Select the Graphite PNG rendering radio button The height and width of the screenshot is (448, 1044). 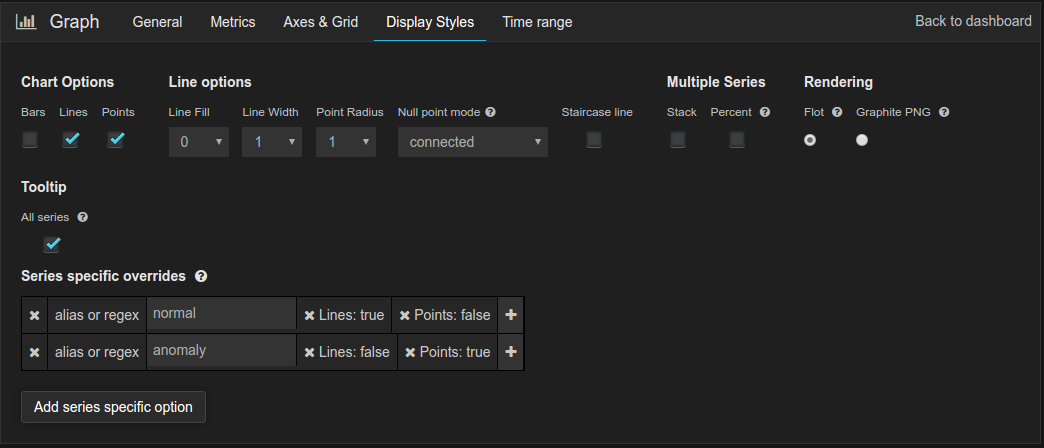(862, 140)
